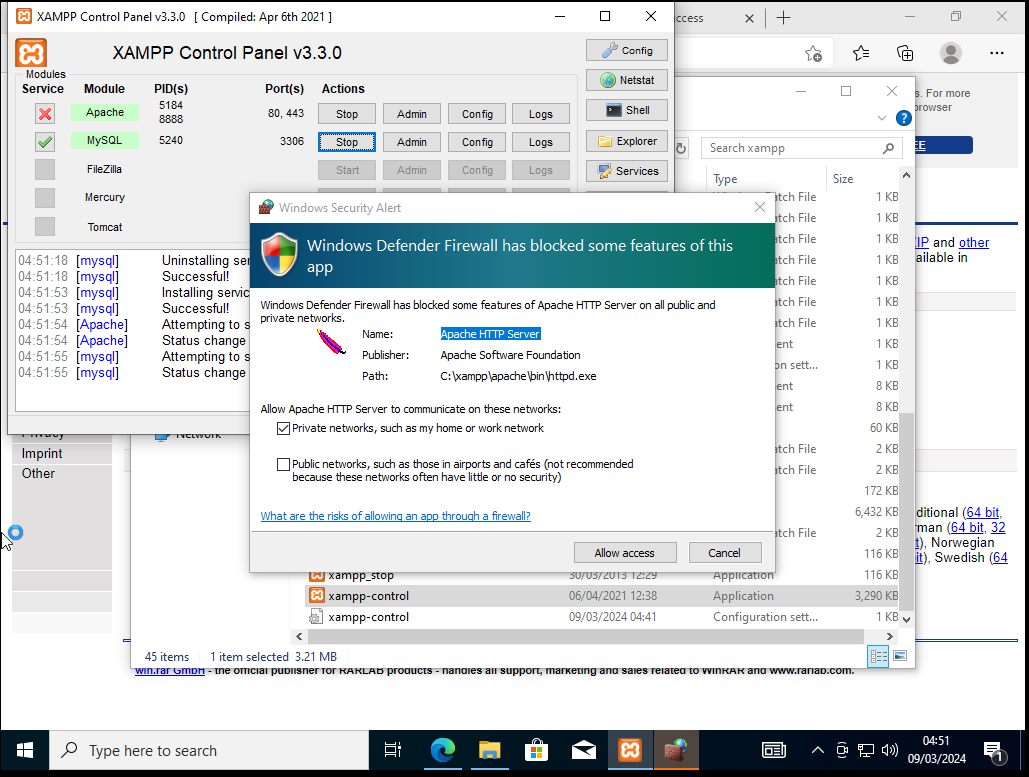Viewport: 1029px width, 777px height.
Task: Uncheck Private networks checkbox
Action: point(284,428)
